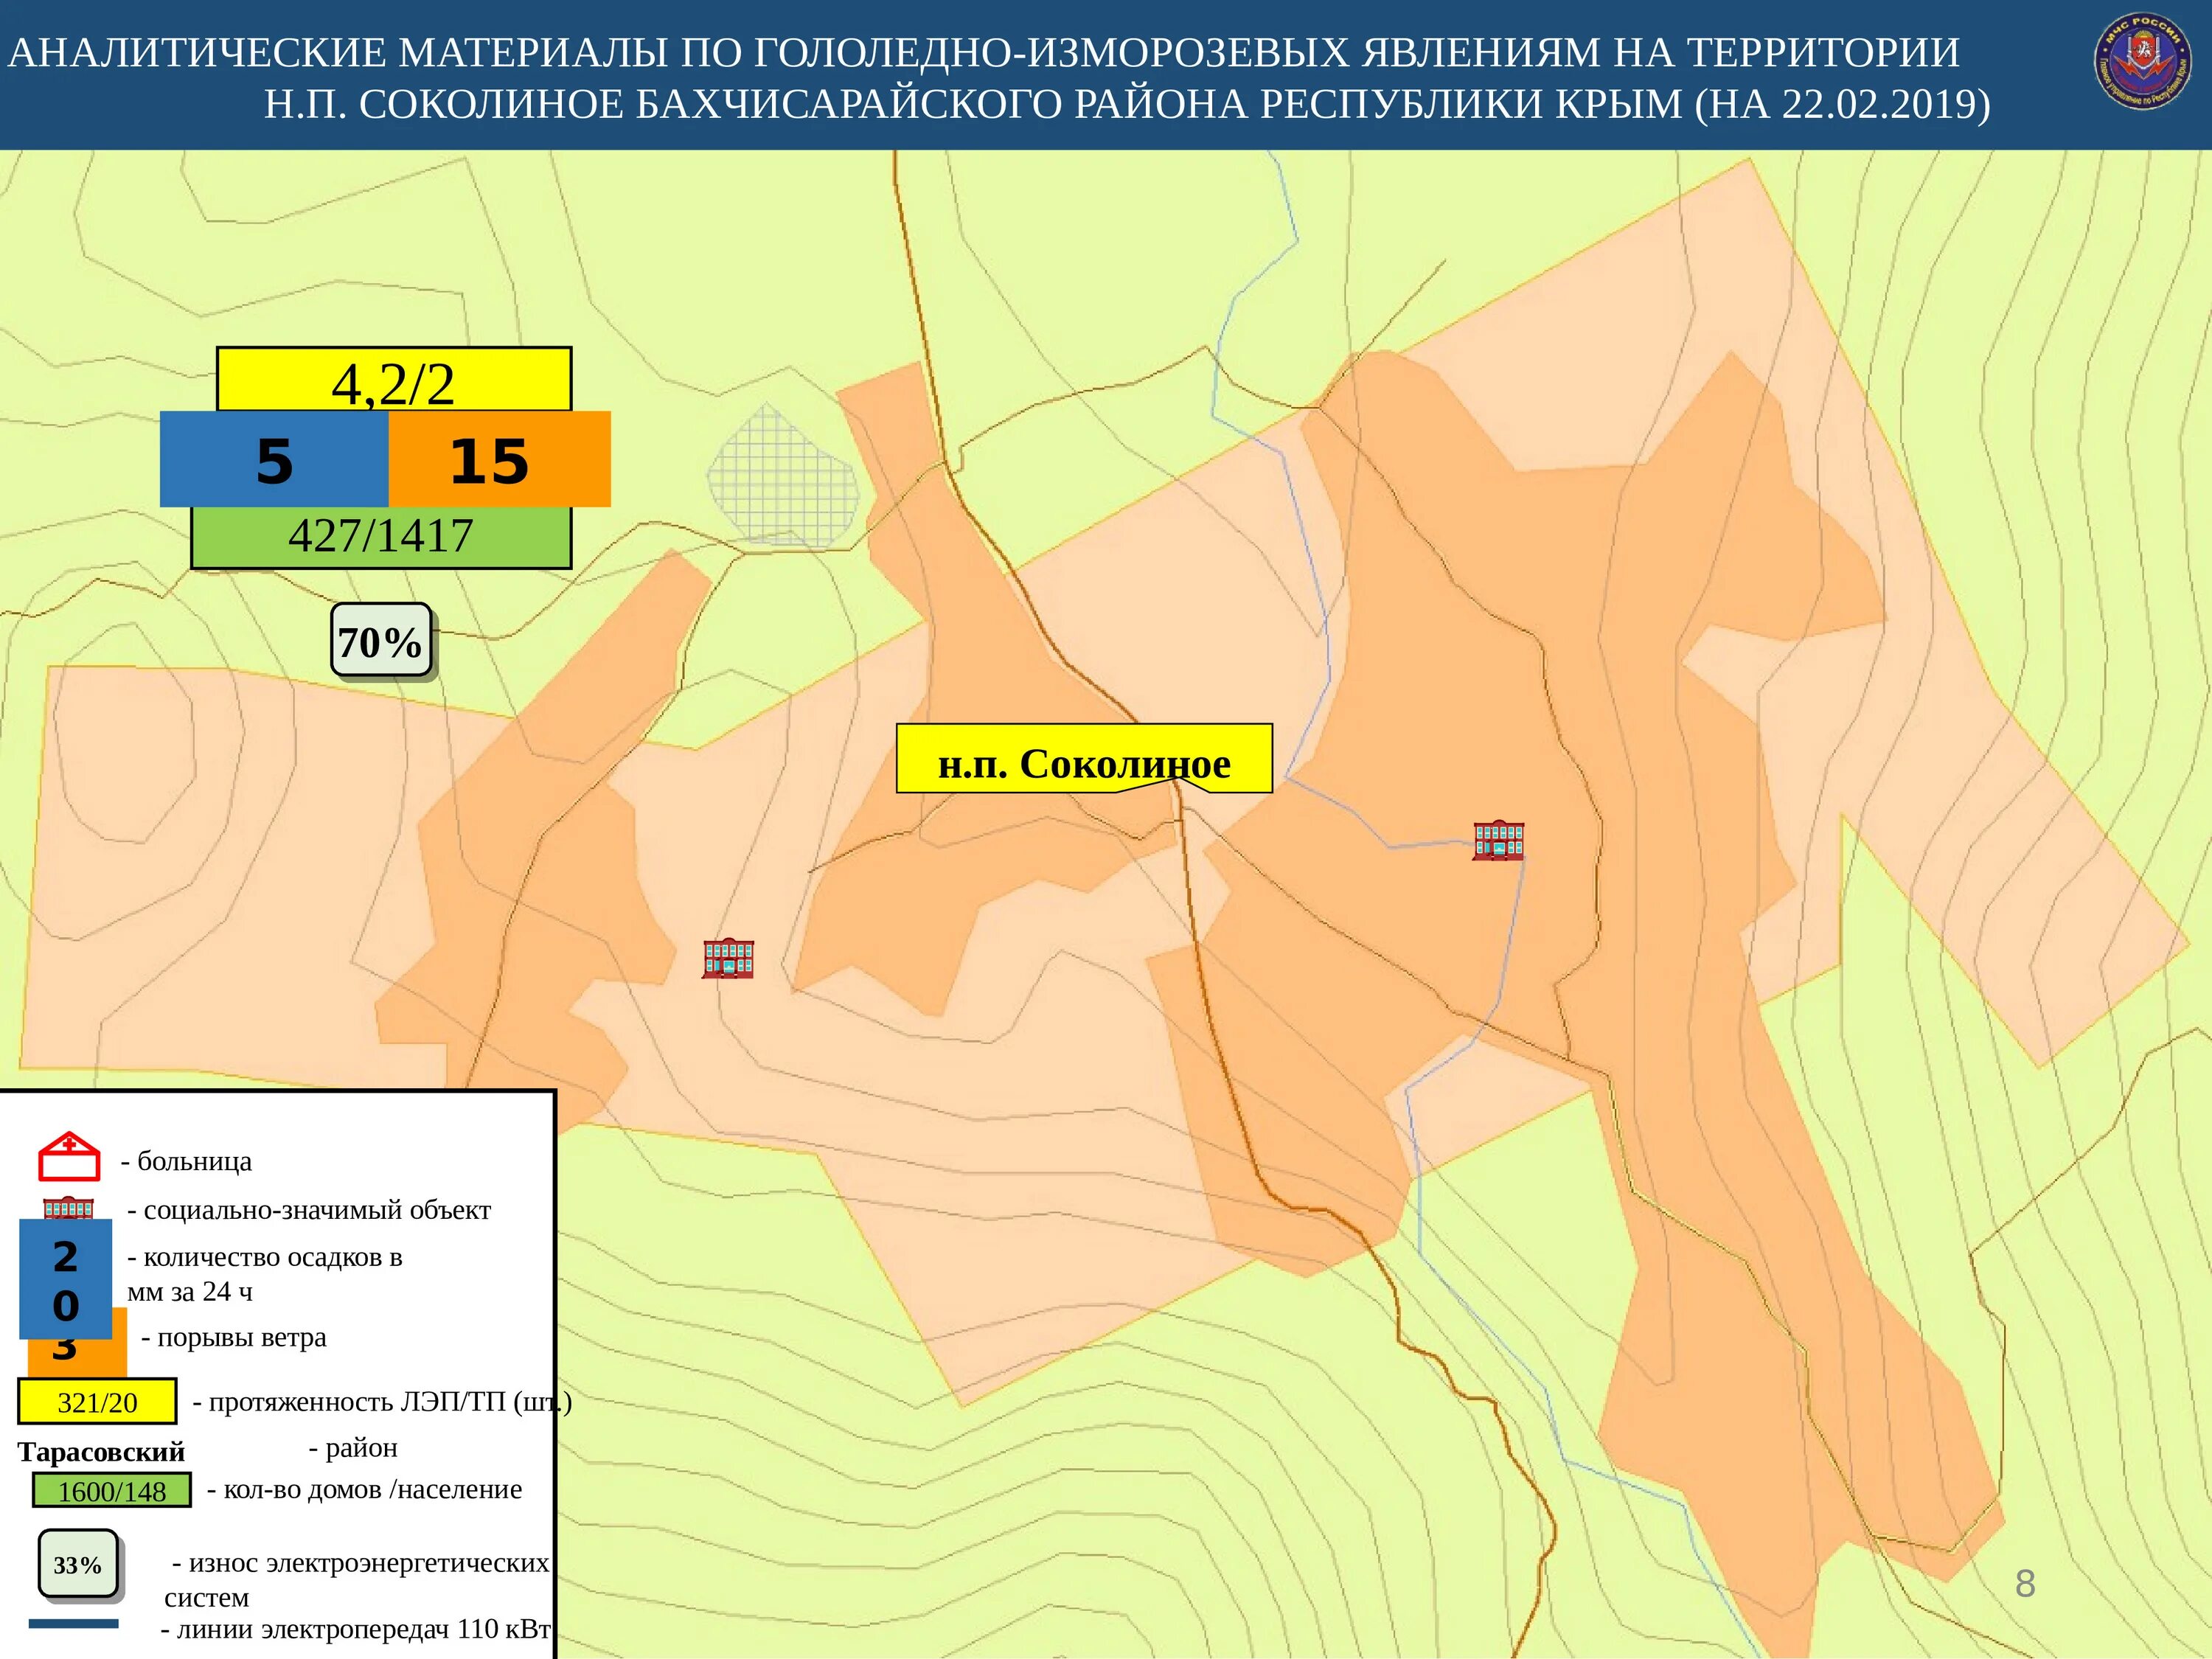Click the Тарасовский district name text
The image size is (2212, 1659).
tap(101, 1451)
